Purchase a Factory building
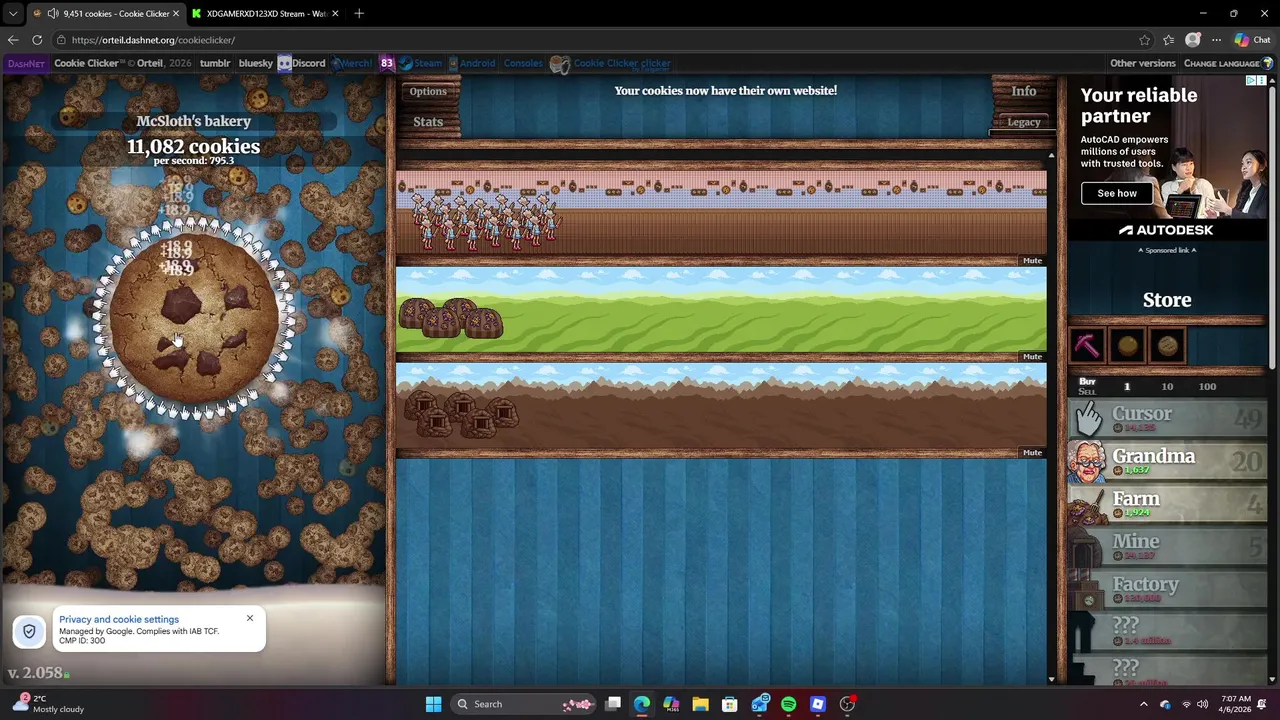1280x720 pixels. [1167, 589]
